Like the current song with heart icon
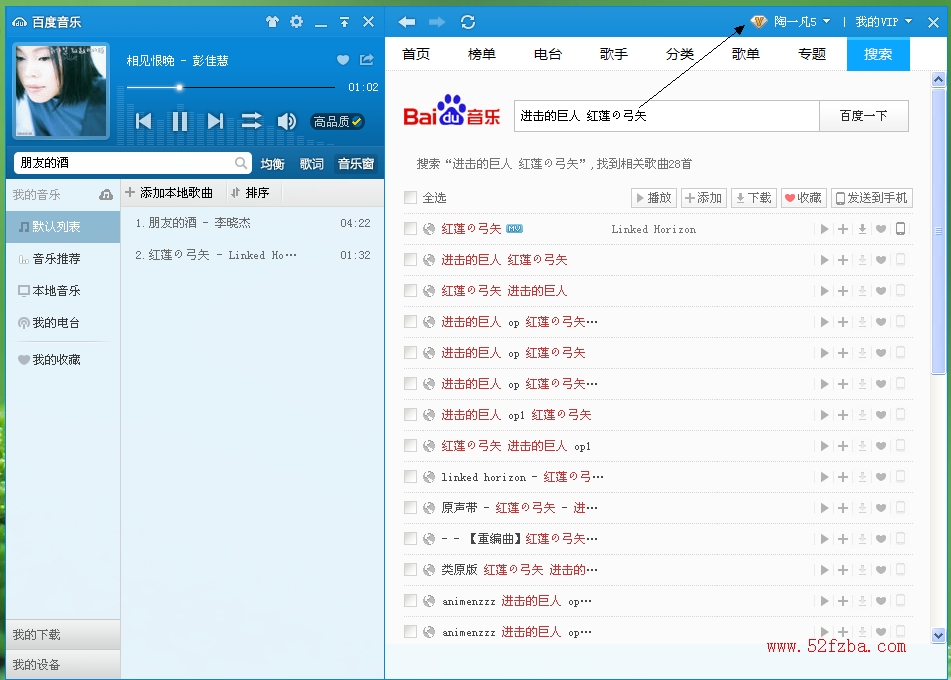Screen dimensions: 951x680 pyautogui.click(x=343, y=59)
